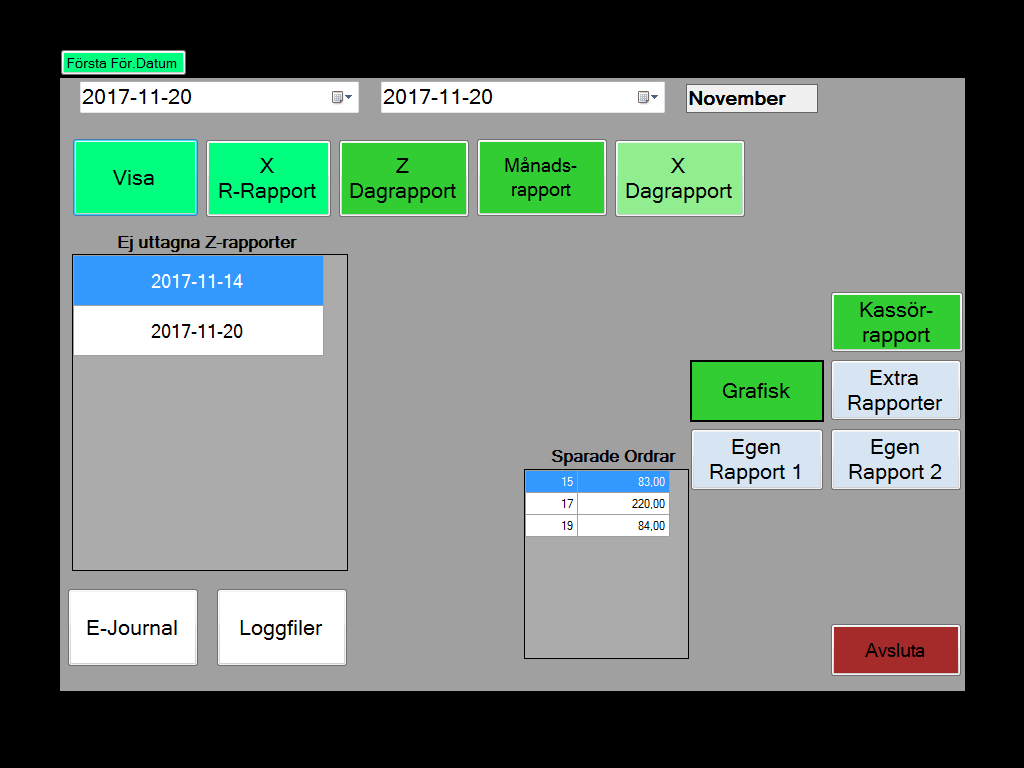1024x768 pixels.
Task: Select Z-report date 2017-11-14
Action: pos(198,281)
